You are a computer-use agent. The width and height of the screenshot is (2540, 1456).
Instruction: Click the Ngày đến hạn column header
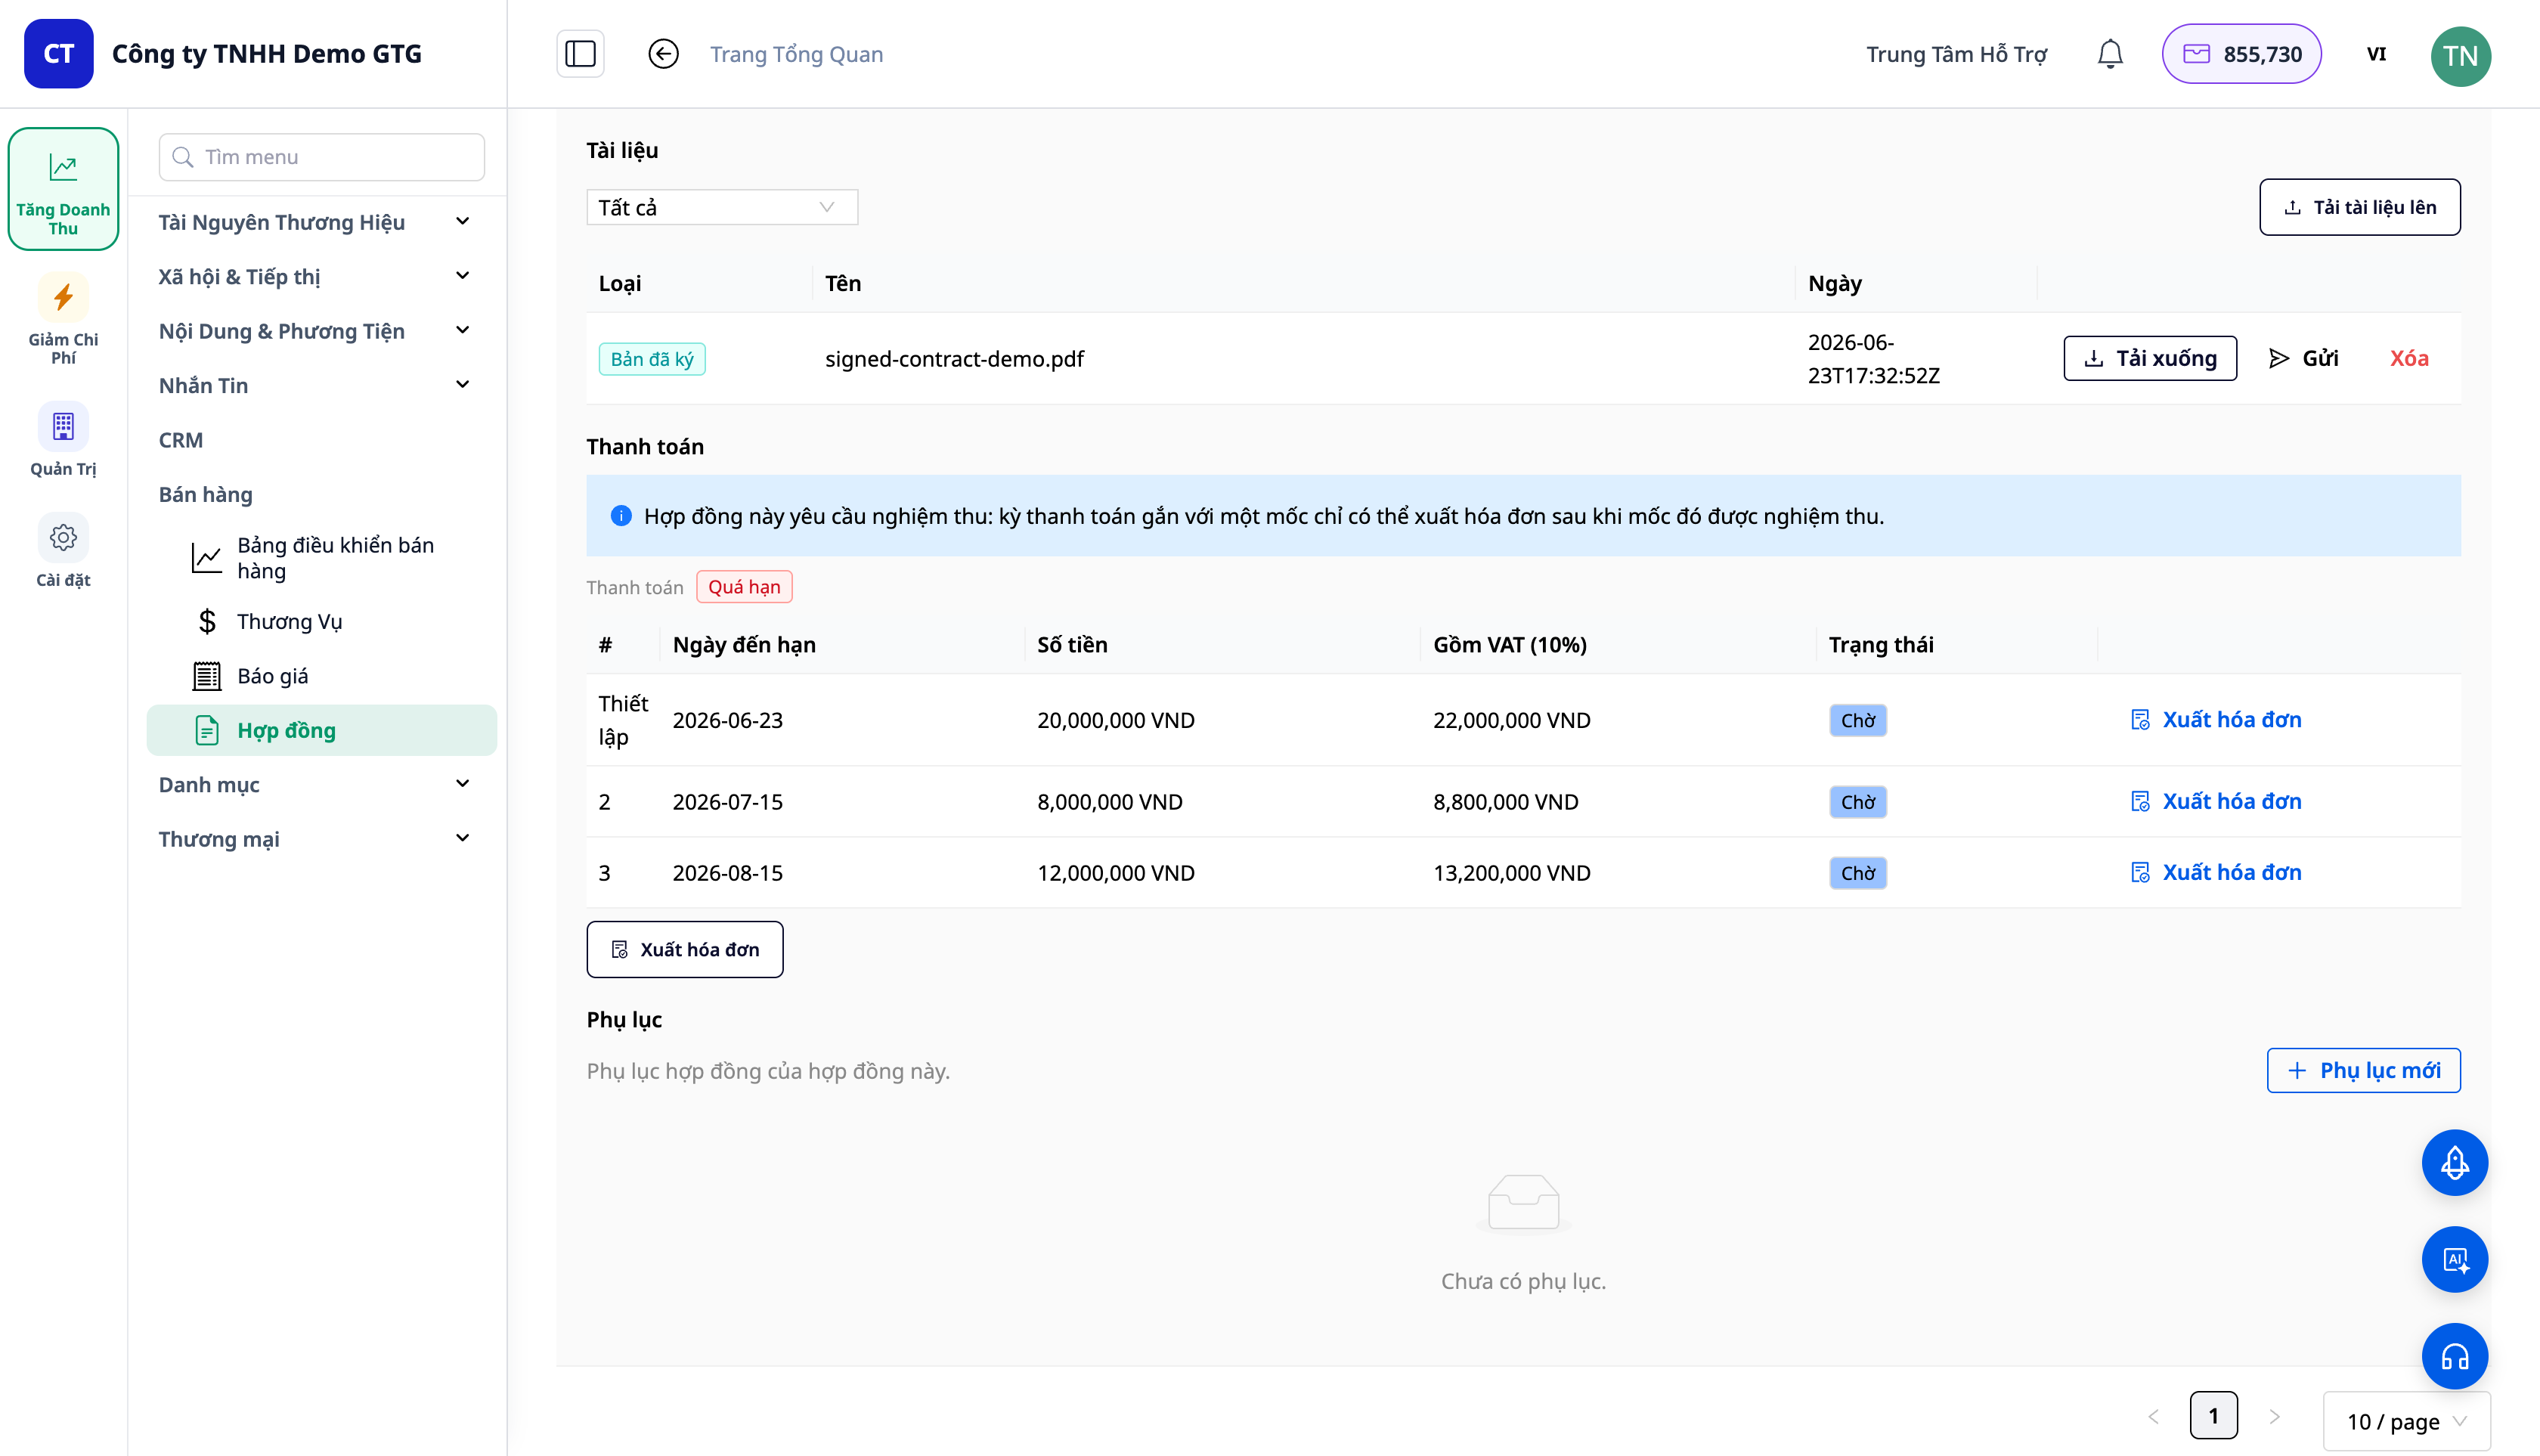744,645
